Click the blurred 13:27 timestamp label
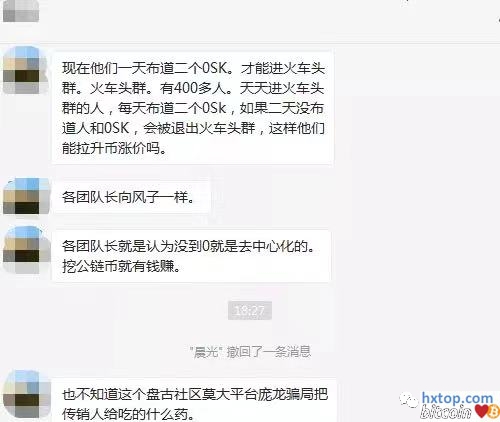 tap(250, 311)
